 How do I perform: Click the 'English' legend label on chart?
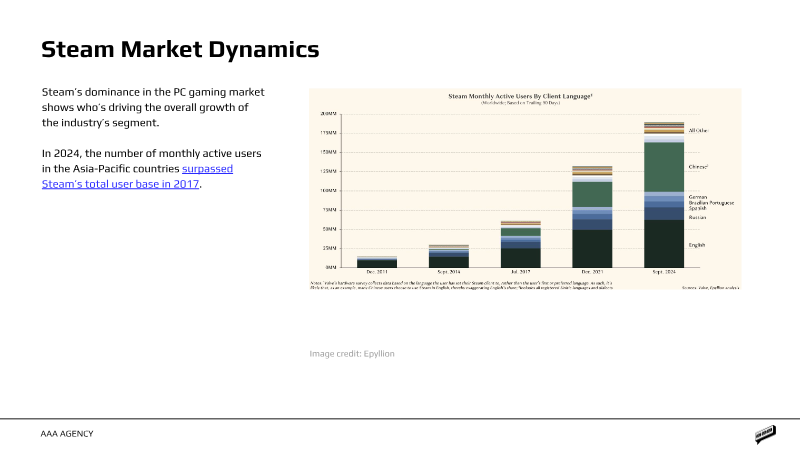click(698, 244)
